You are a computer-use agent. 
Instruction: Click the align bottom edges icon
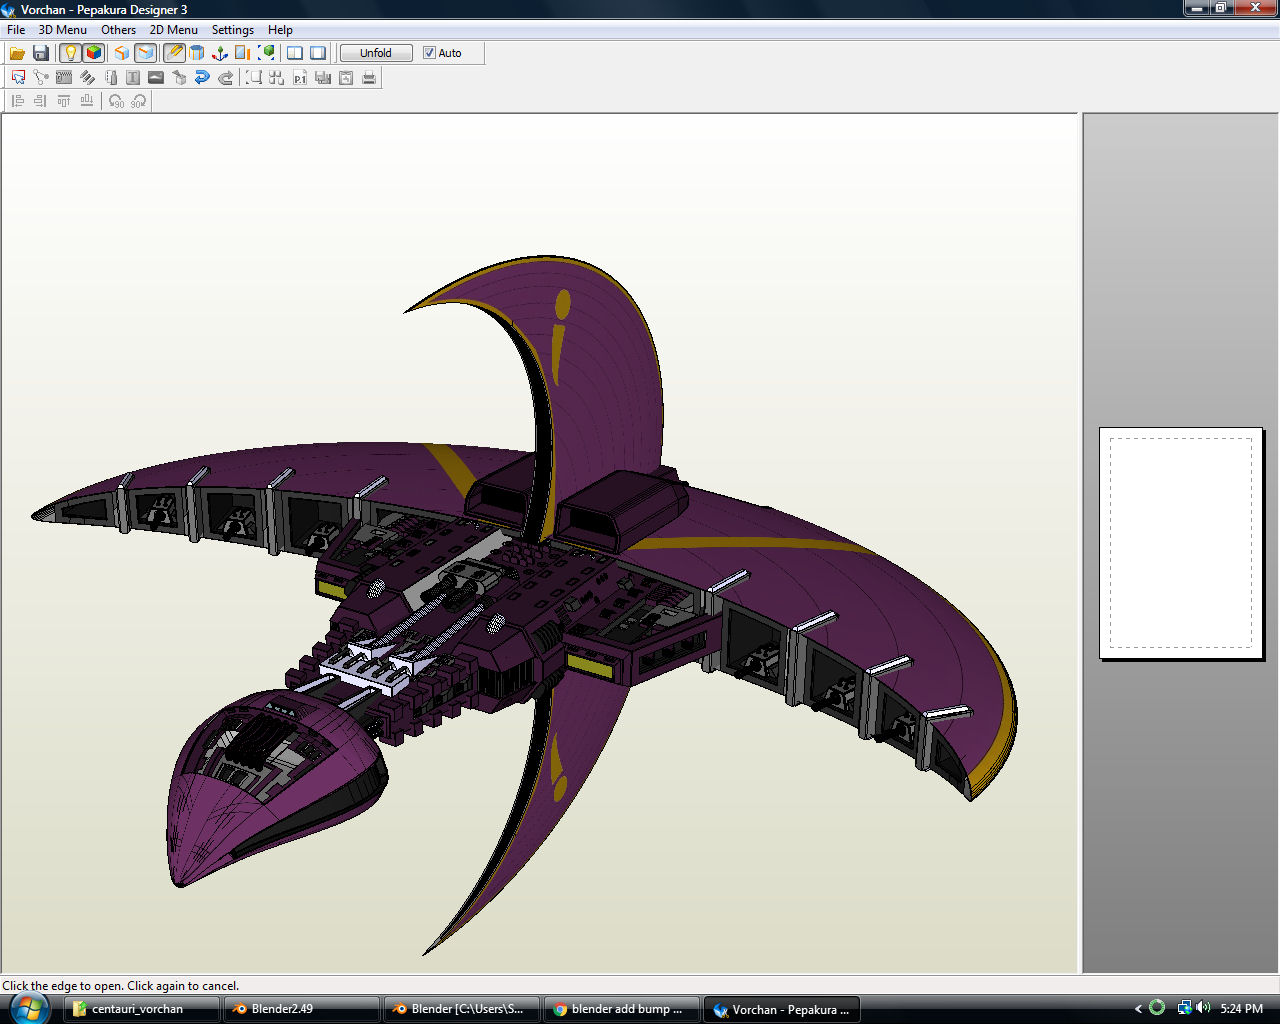point(87,101)
